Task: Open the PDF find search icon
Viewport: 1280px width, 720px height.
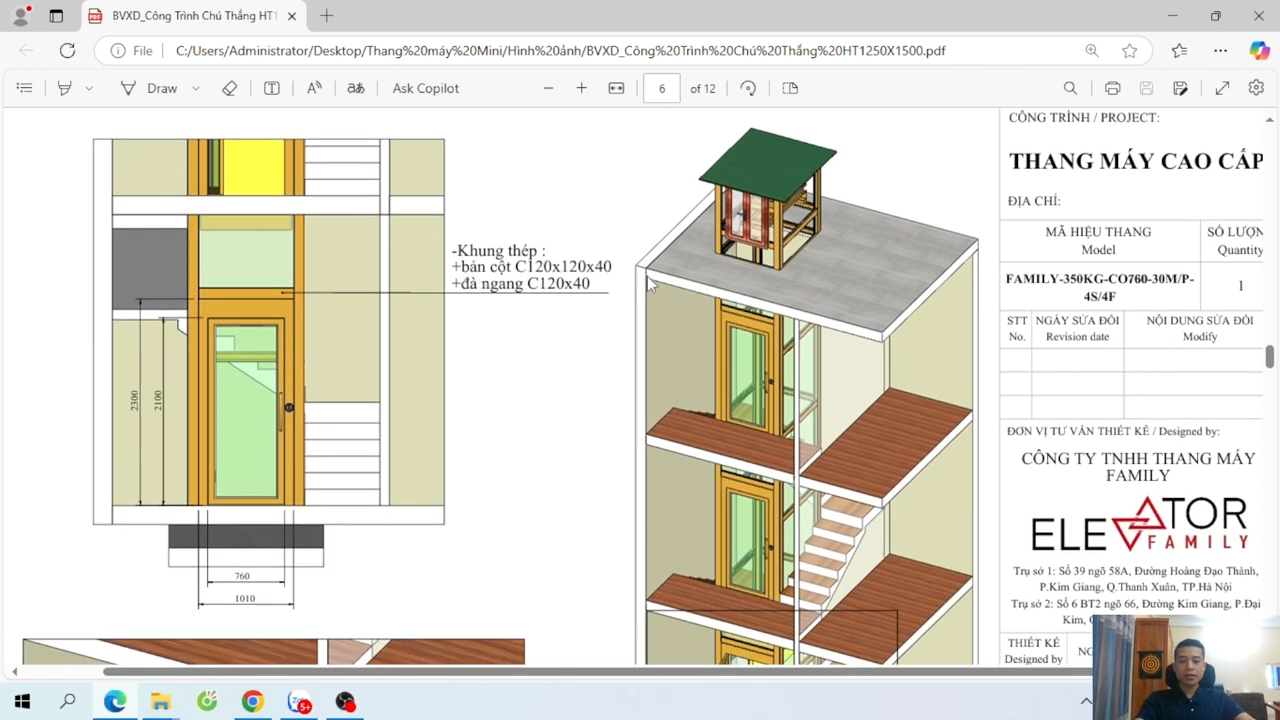Action: tap(1070, 88)
